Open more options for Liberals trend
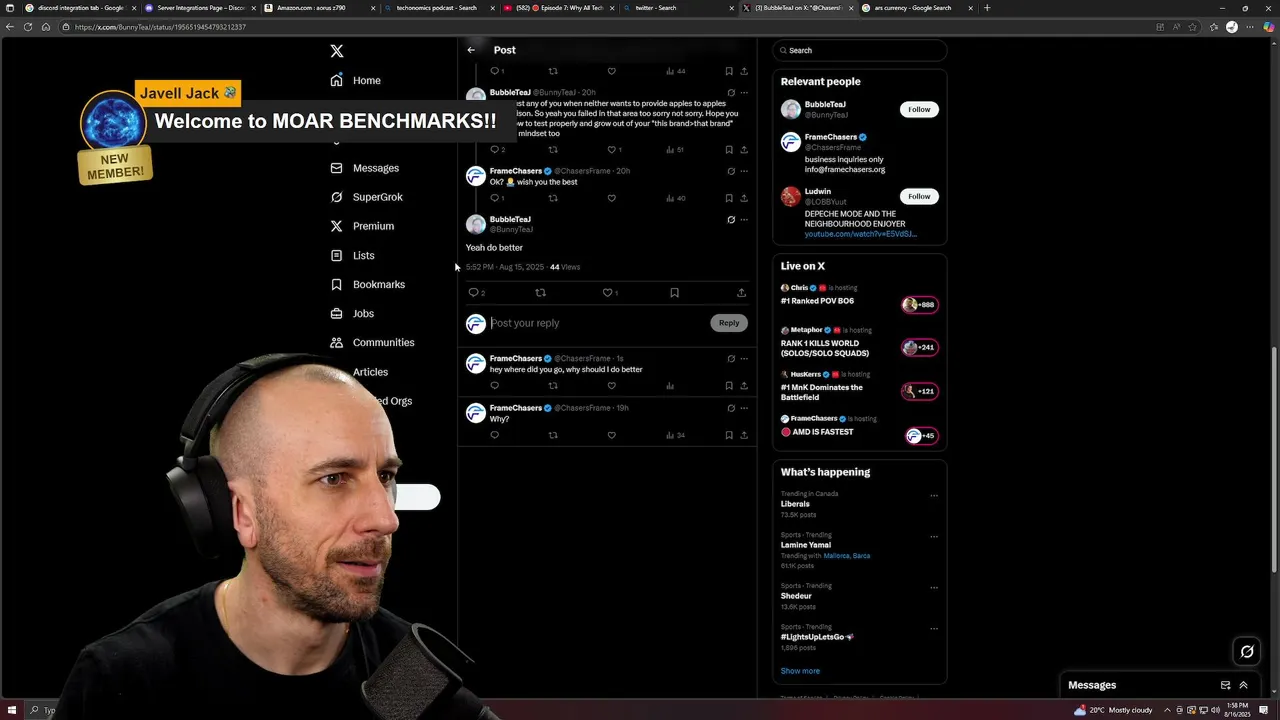 click(934, 495)
